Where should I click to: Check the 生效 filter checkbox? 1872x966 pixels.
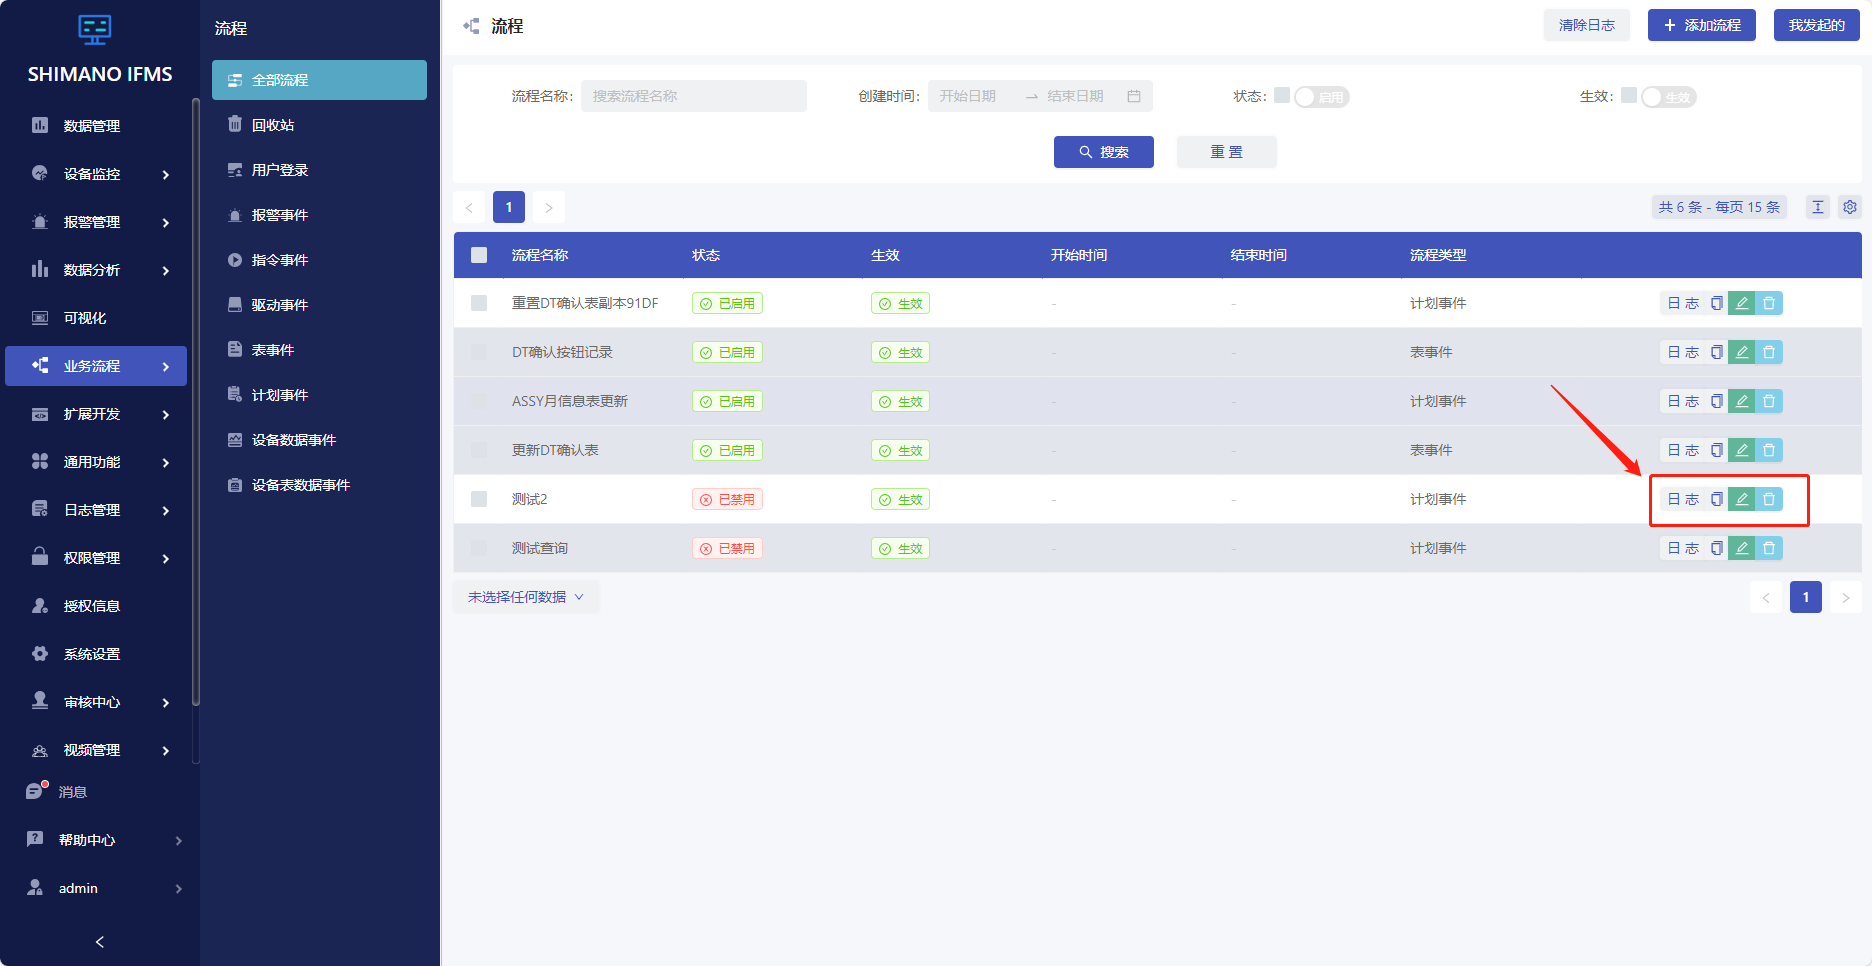[x=1629, y=95]
